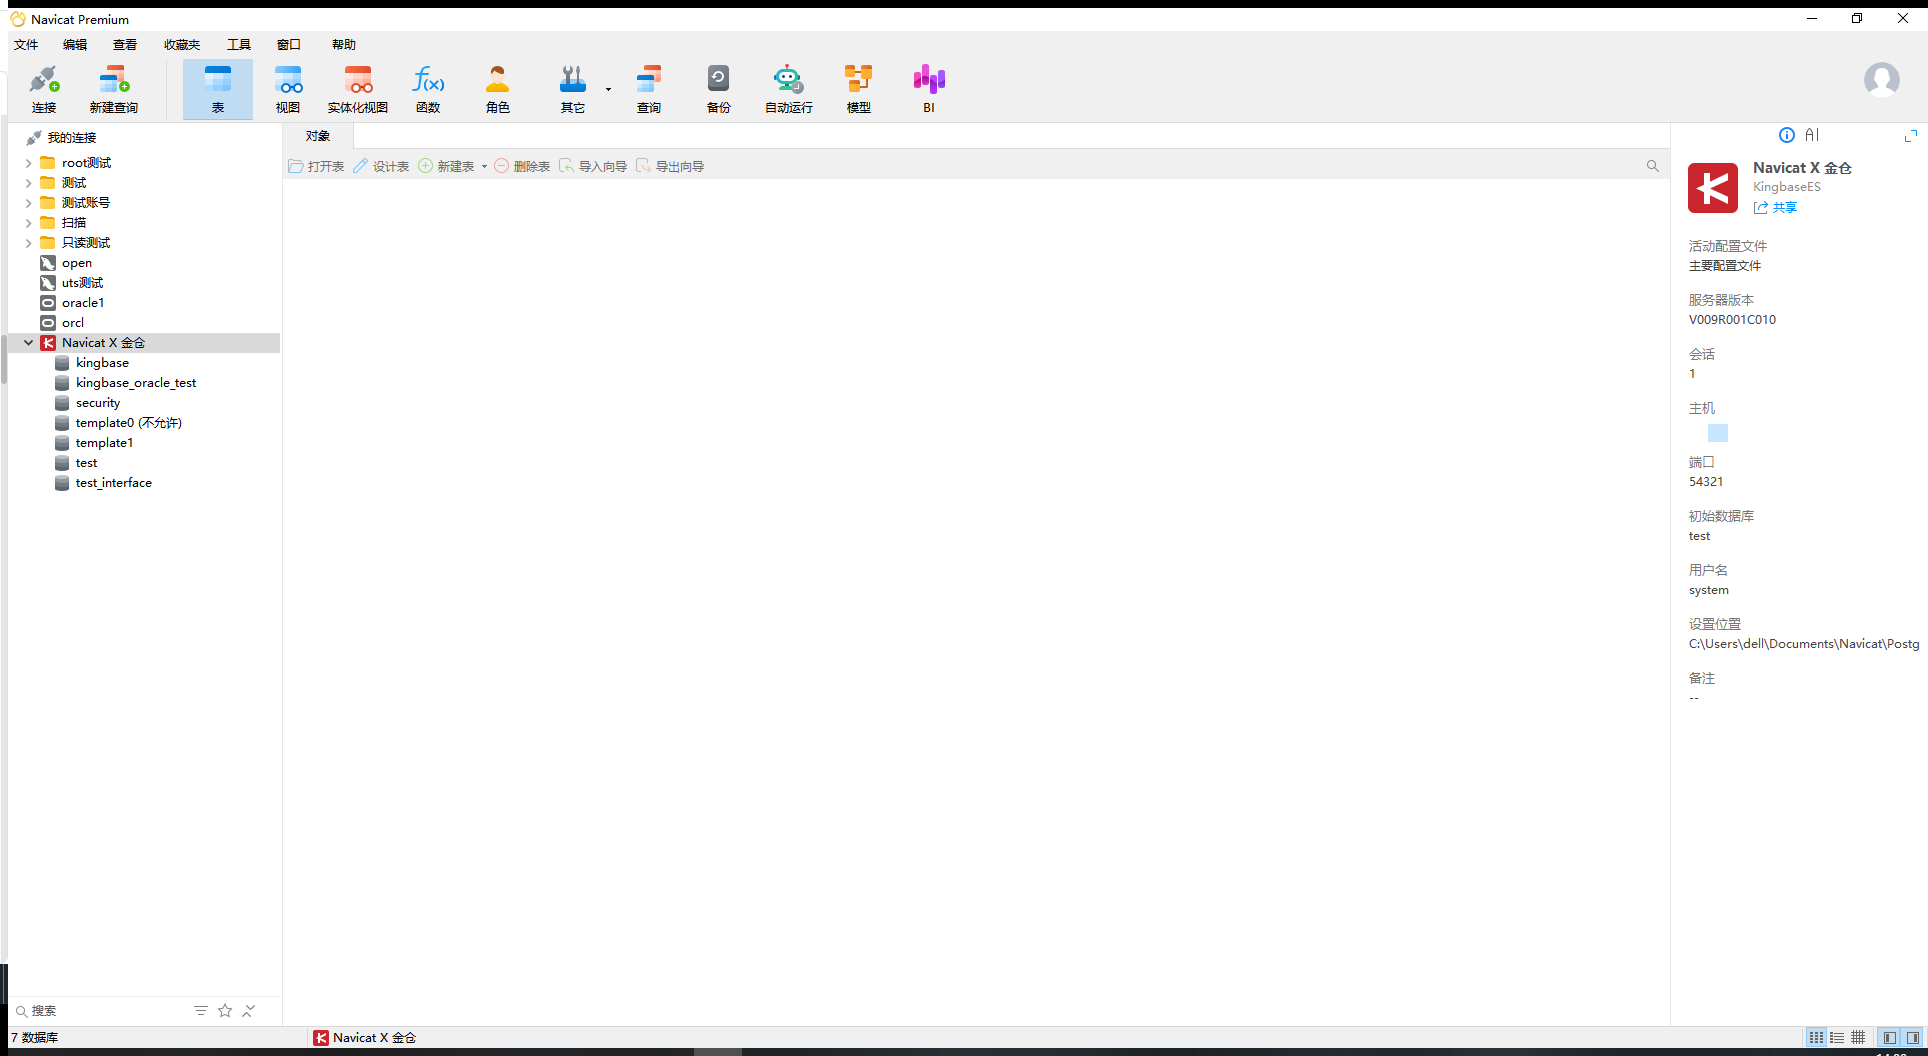Select the 表 (Table) toolbar icon

218,89
